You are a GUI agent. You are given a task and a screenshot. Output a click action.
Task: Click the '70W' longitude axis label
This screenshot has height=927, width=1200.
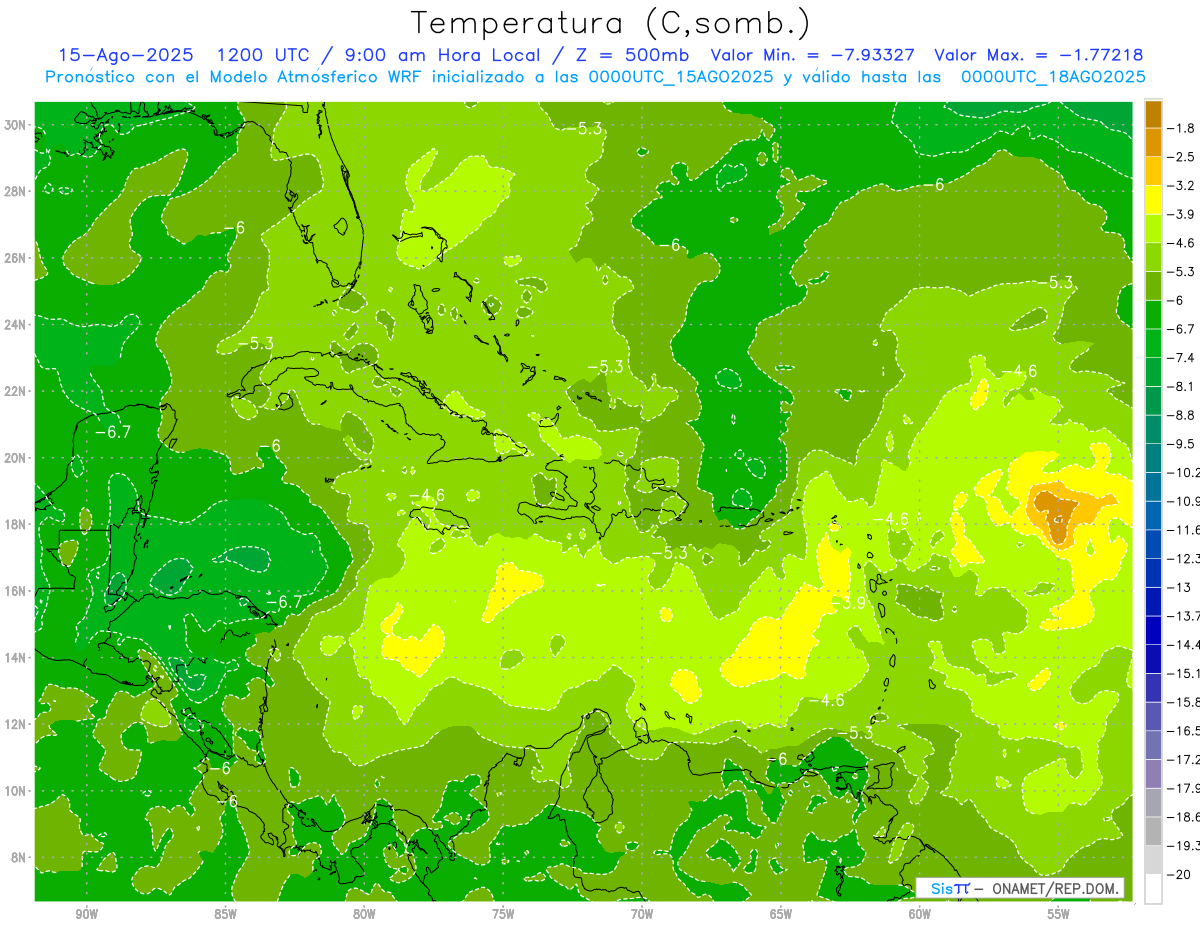click(642, 914)
